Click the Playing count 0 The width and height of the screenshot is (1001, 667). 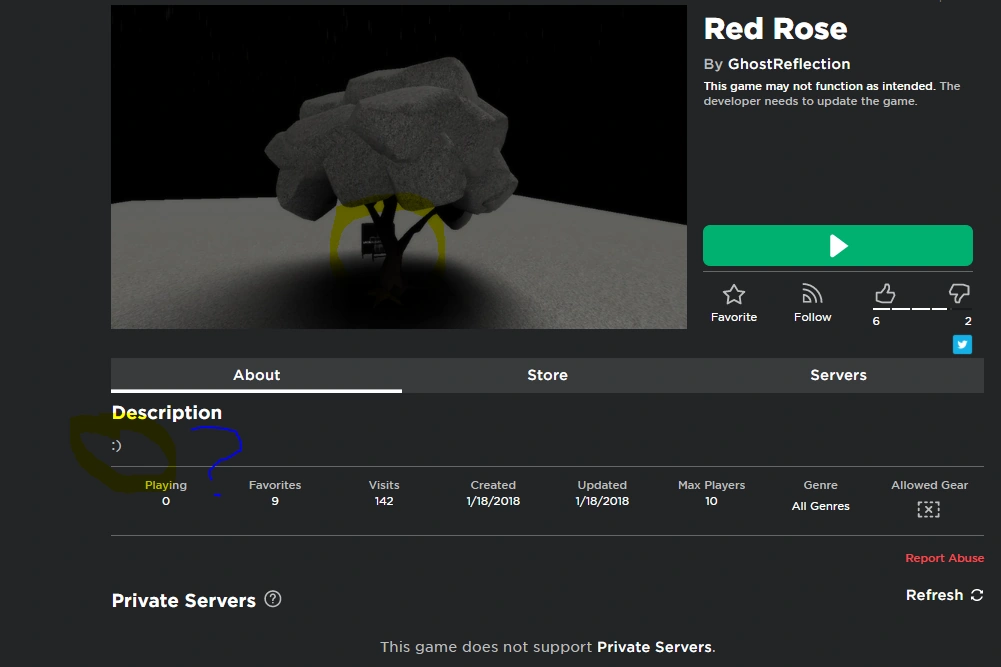[166, 501]
